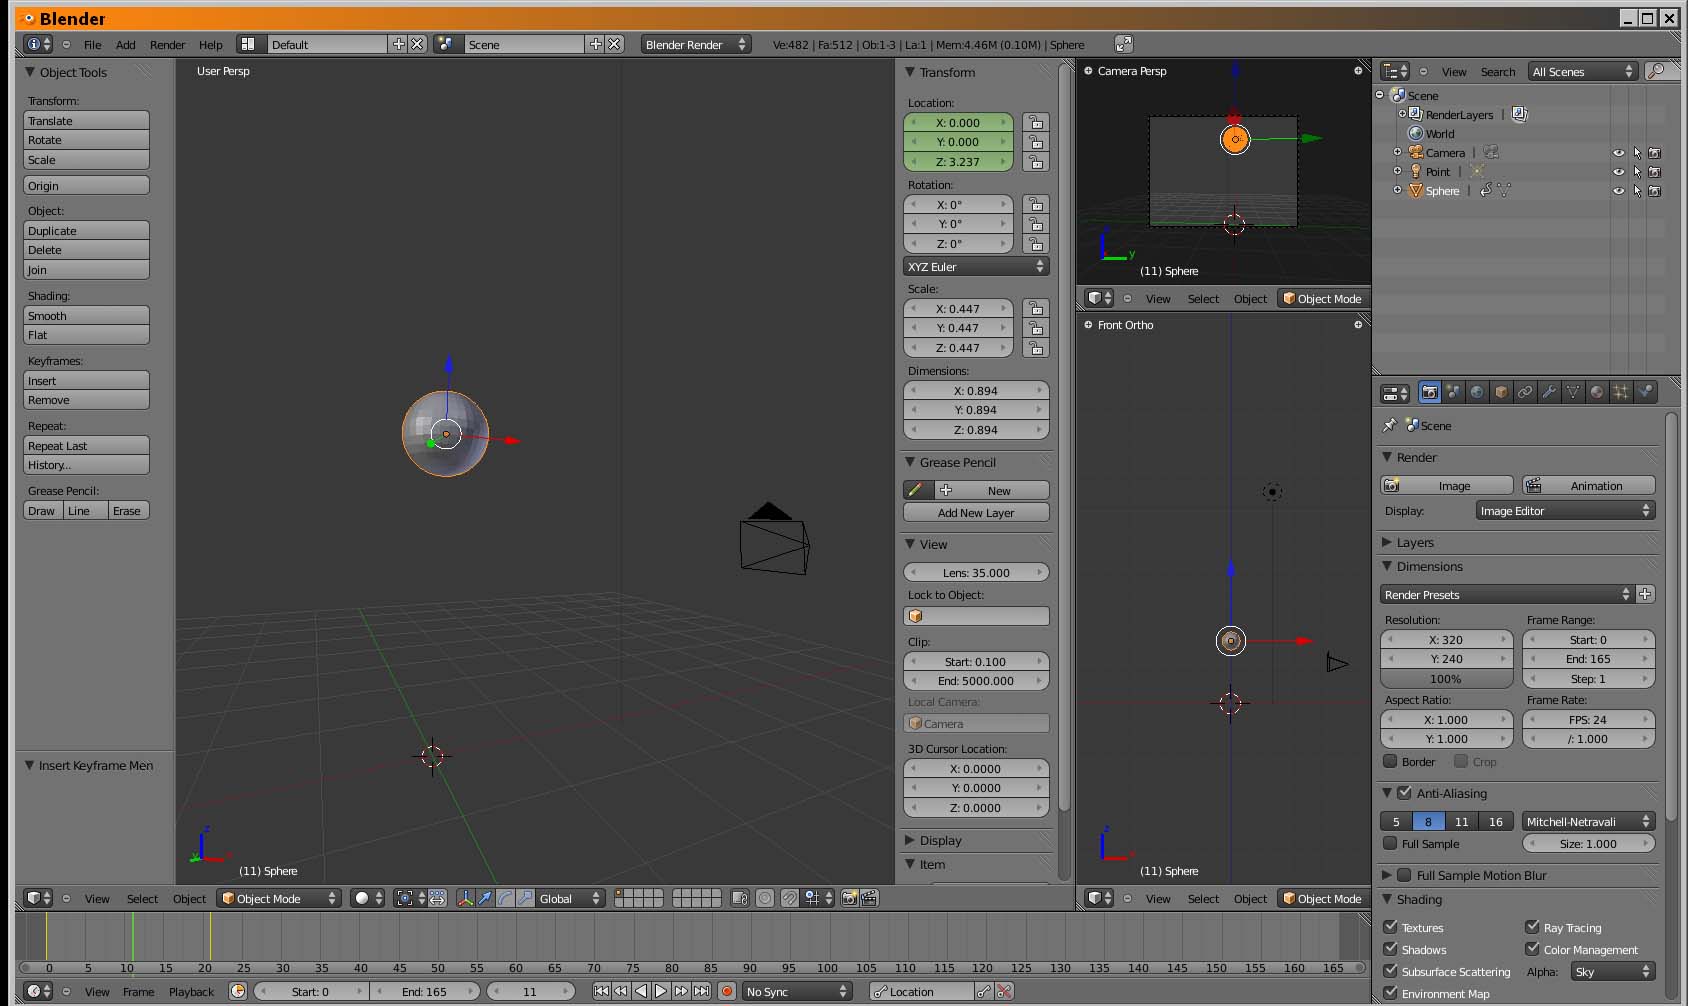Image resolution: width=1688 pixels, height=1006 pixels.
Task: Toggle the properties pin icon beside Scene
Action: pyautogui.click(x=1390, y=425)
